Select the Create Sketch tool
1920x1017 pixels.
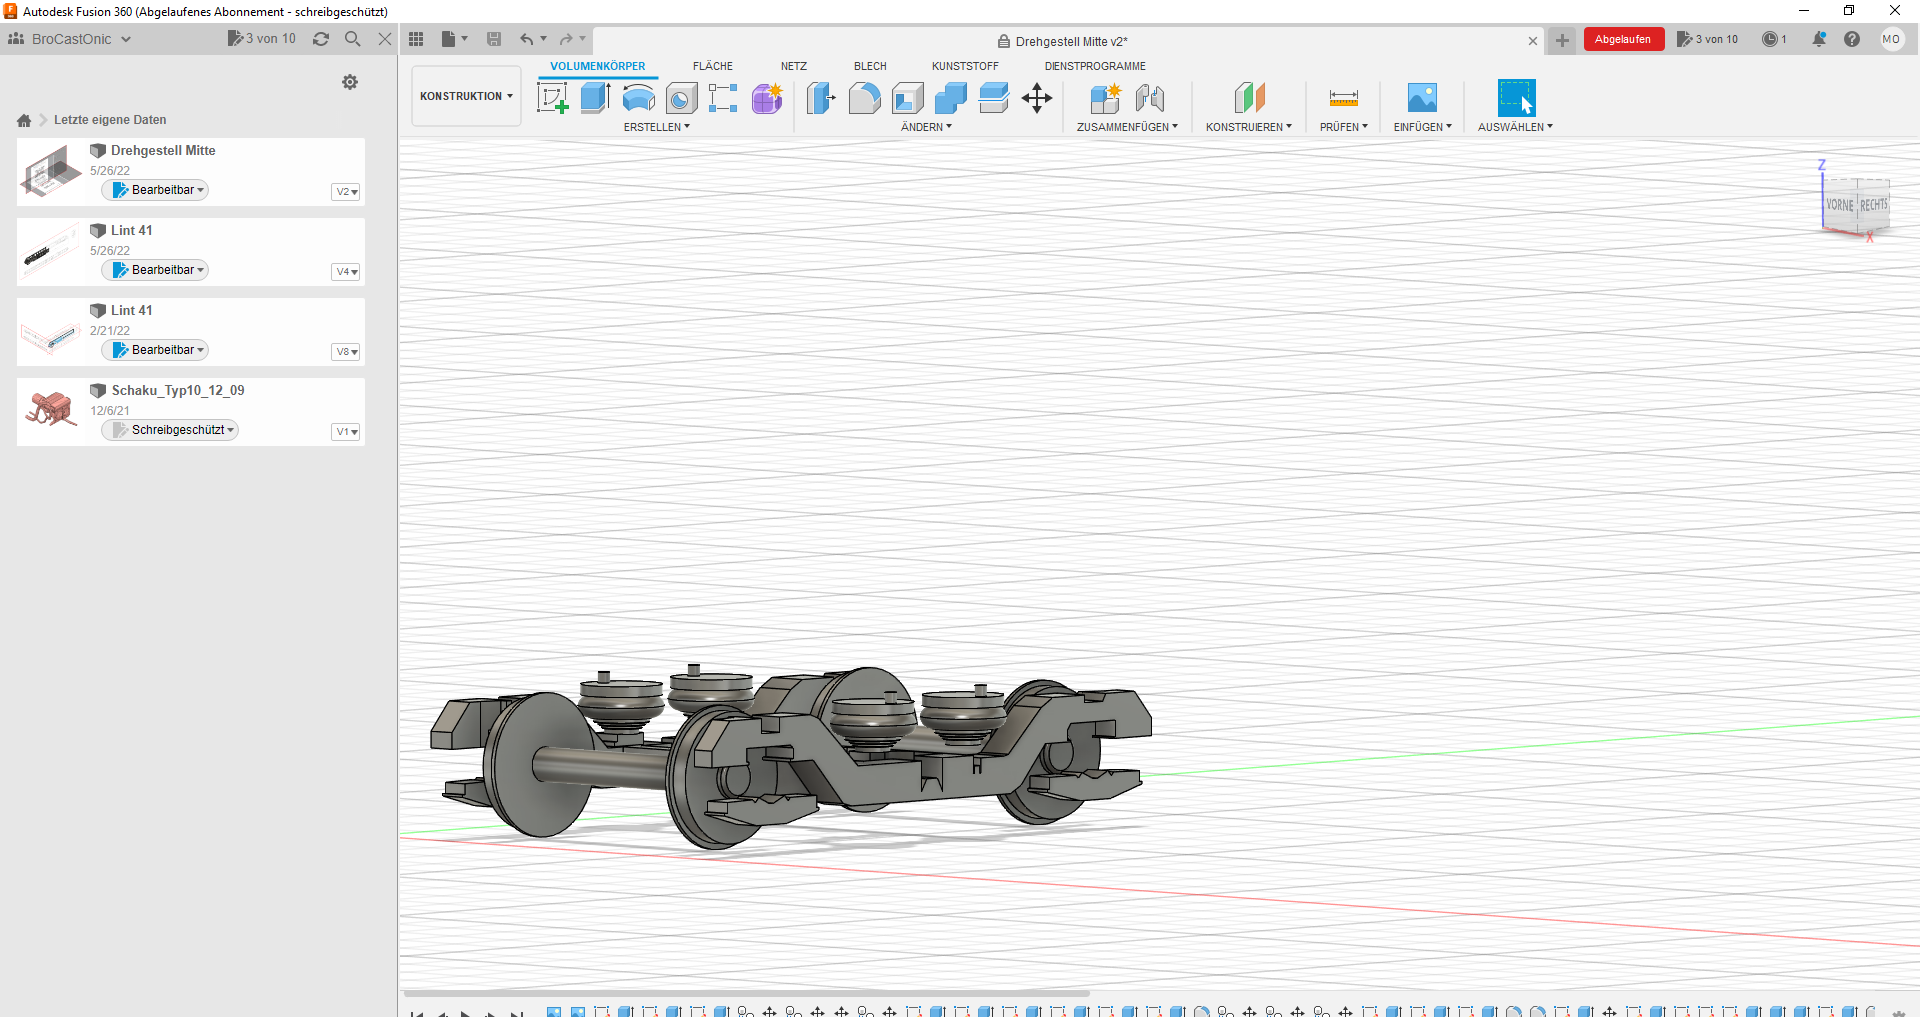click(x=553, y=98)
